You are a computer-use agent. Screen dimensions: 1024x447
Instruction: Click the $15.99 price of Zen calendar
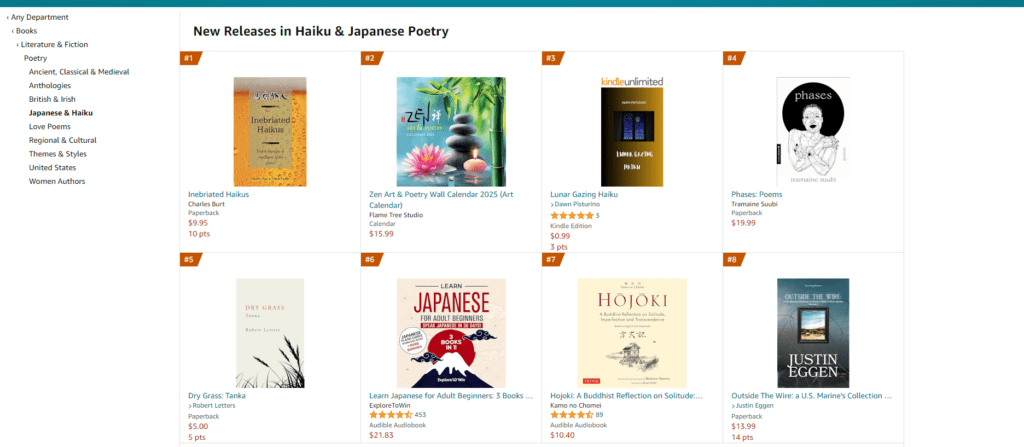[x=381, y=234]
